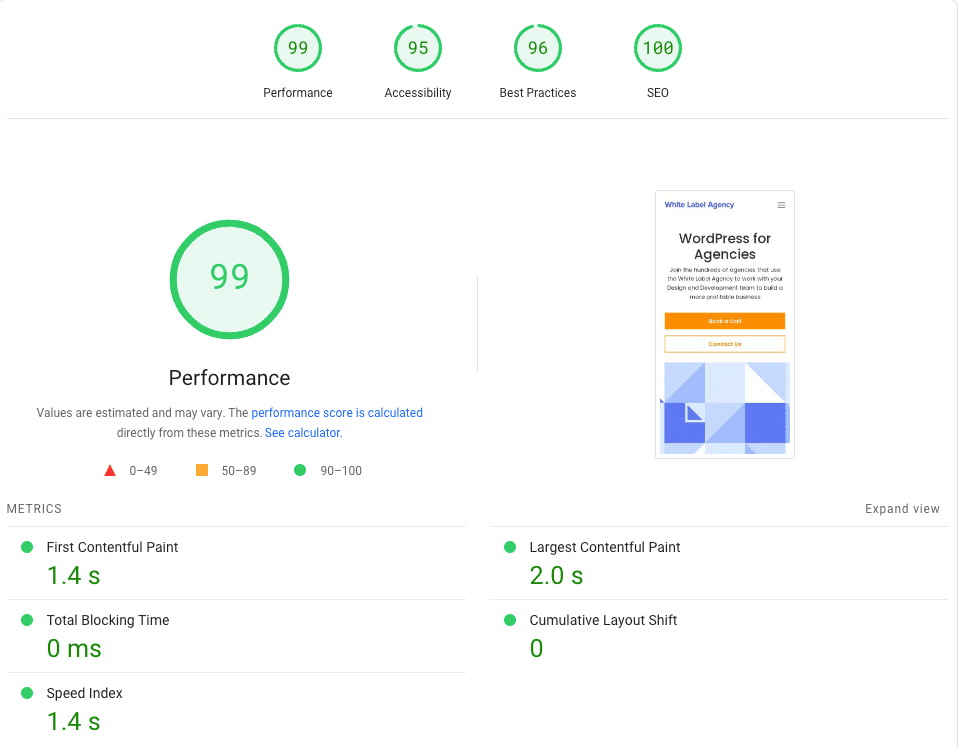This screenshot has height=747, width=959.
Task: Click the green dot beside Largest Contentful Paint
Action: point(510,547)
